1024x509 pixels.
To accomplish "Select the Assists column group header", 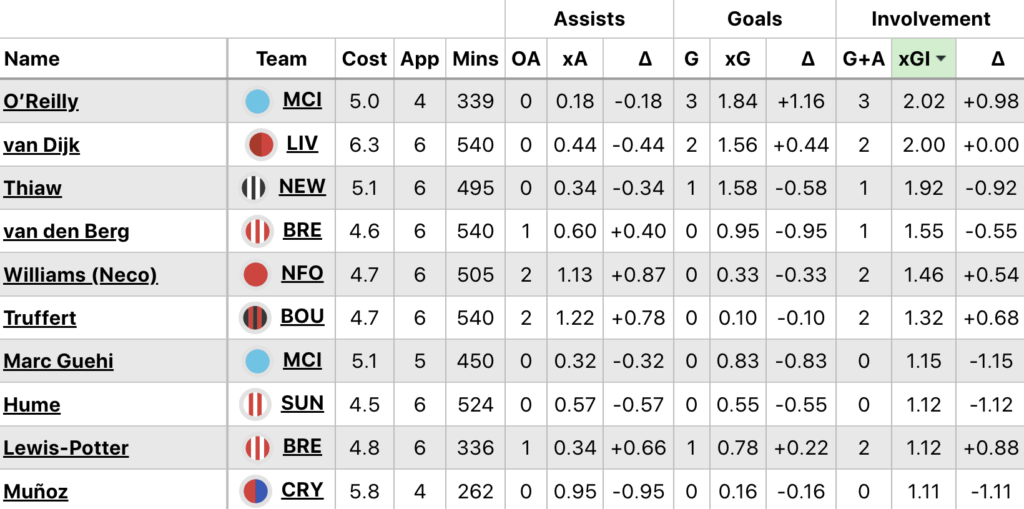I will (x=589, y=19).
